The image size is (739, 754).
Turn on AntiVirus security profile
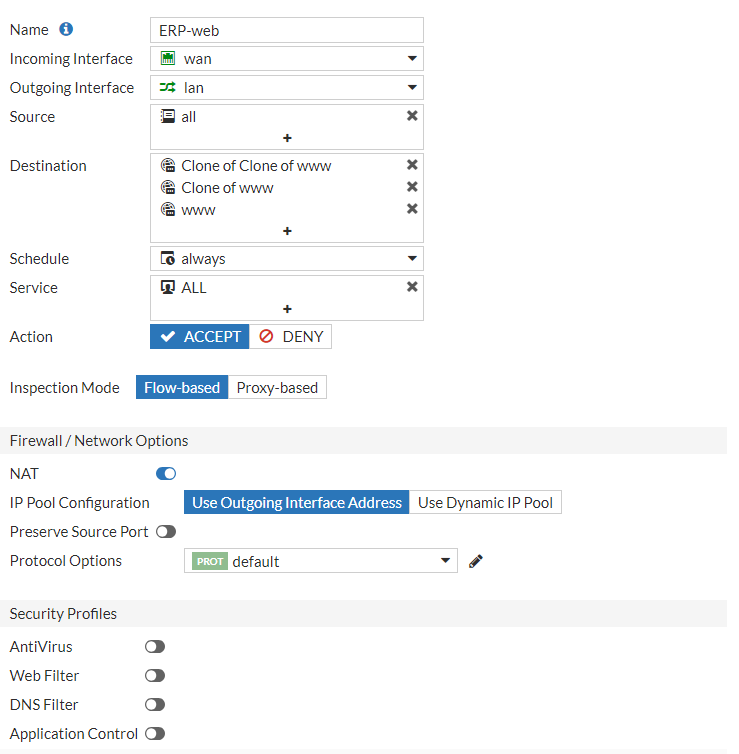(155, 647)
